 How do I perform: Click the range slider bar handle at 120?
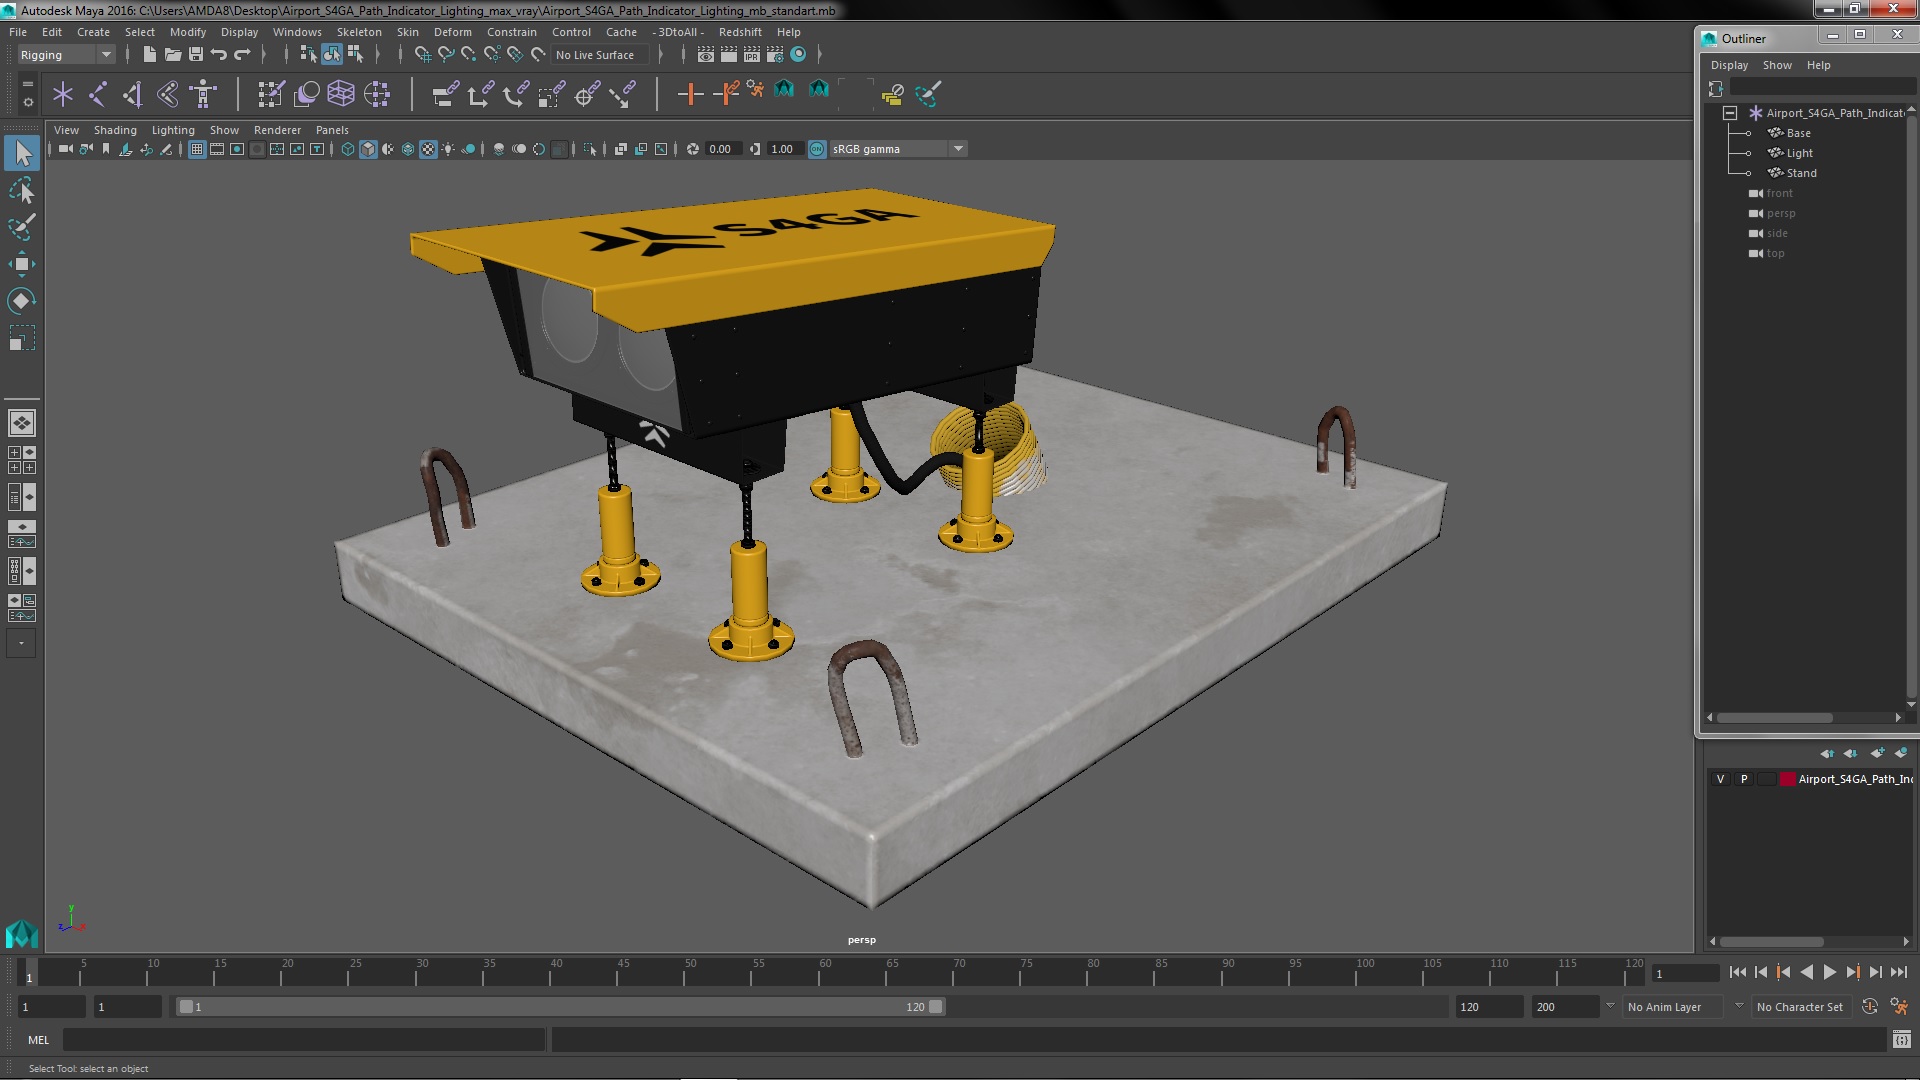(935, 1007)
